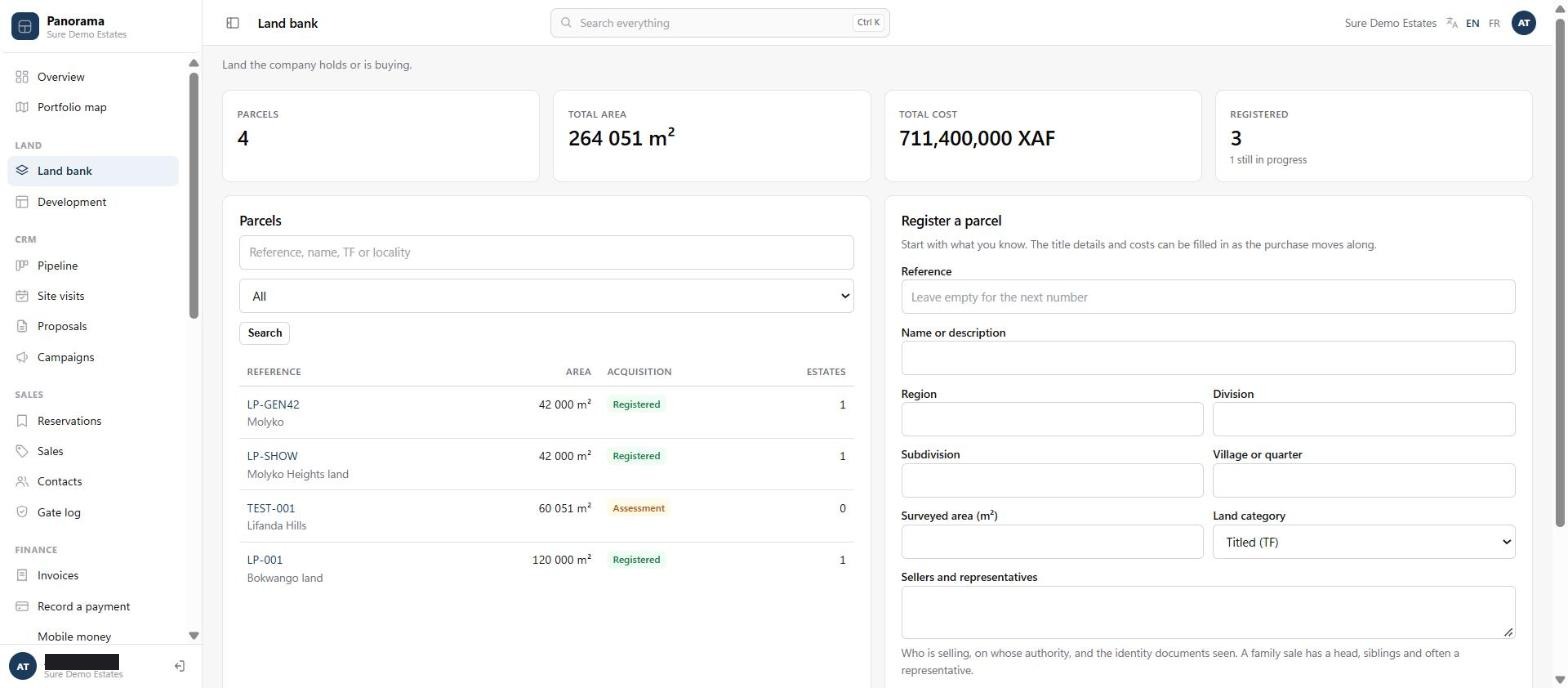
Task: Click the Contacts people icon
Action: tap(22, 481)
